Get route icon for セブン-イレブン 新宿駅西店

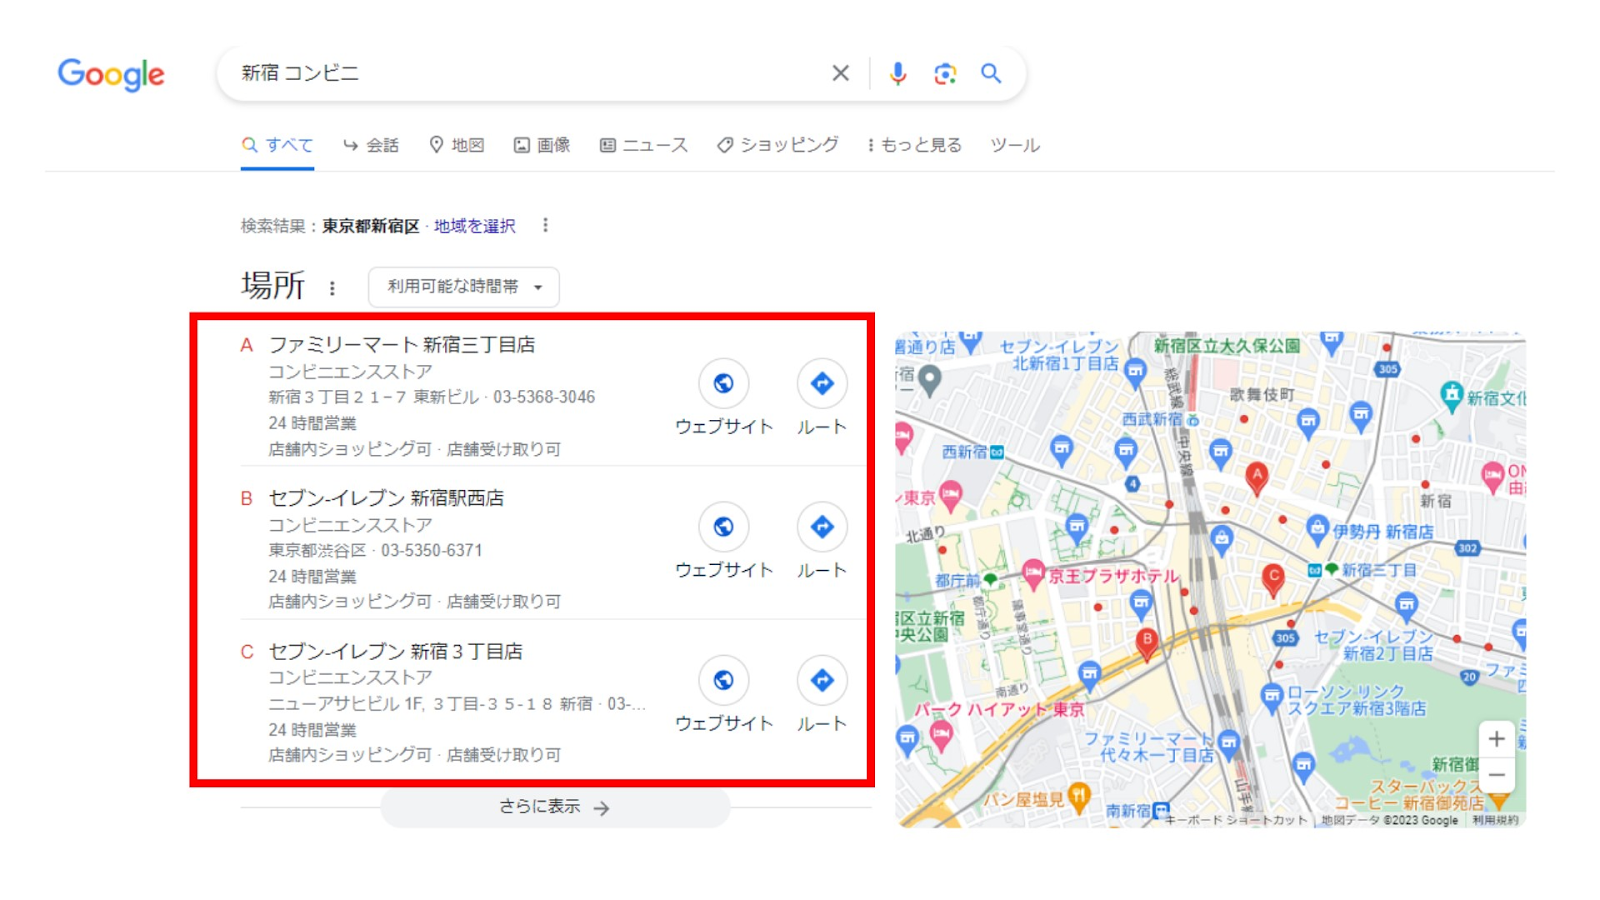822,527
